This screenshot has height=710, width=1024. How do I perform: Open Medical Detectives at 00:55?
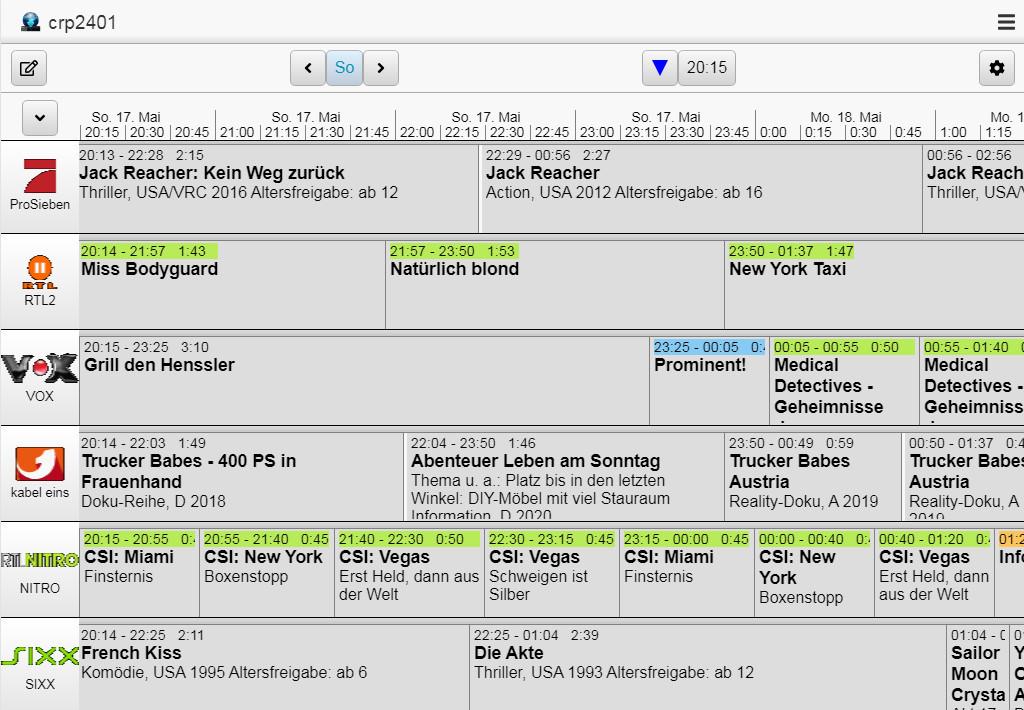(x=972, y=381)
